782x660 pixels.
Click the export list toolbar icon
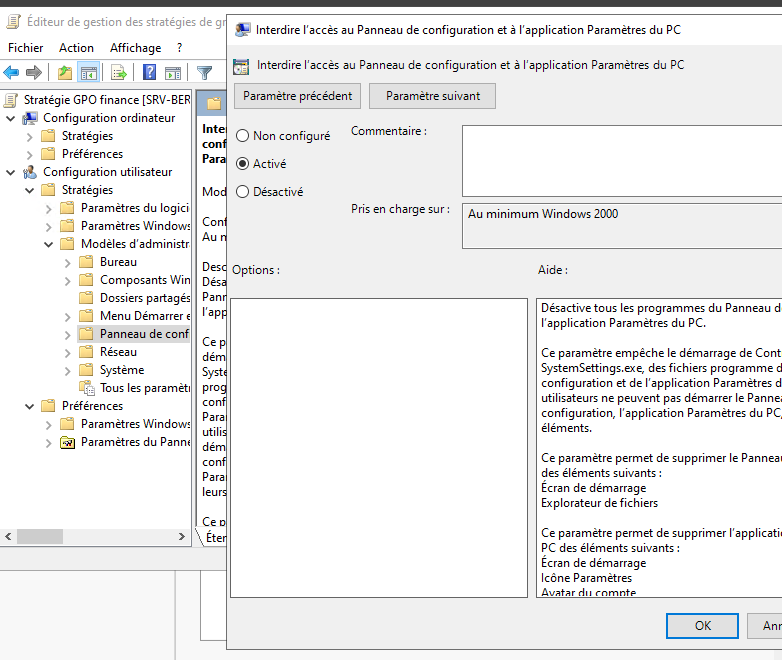point(119,72)
